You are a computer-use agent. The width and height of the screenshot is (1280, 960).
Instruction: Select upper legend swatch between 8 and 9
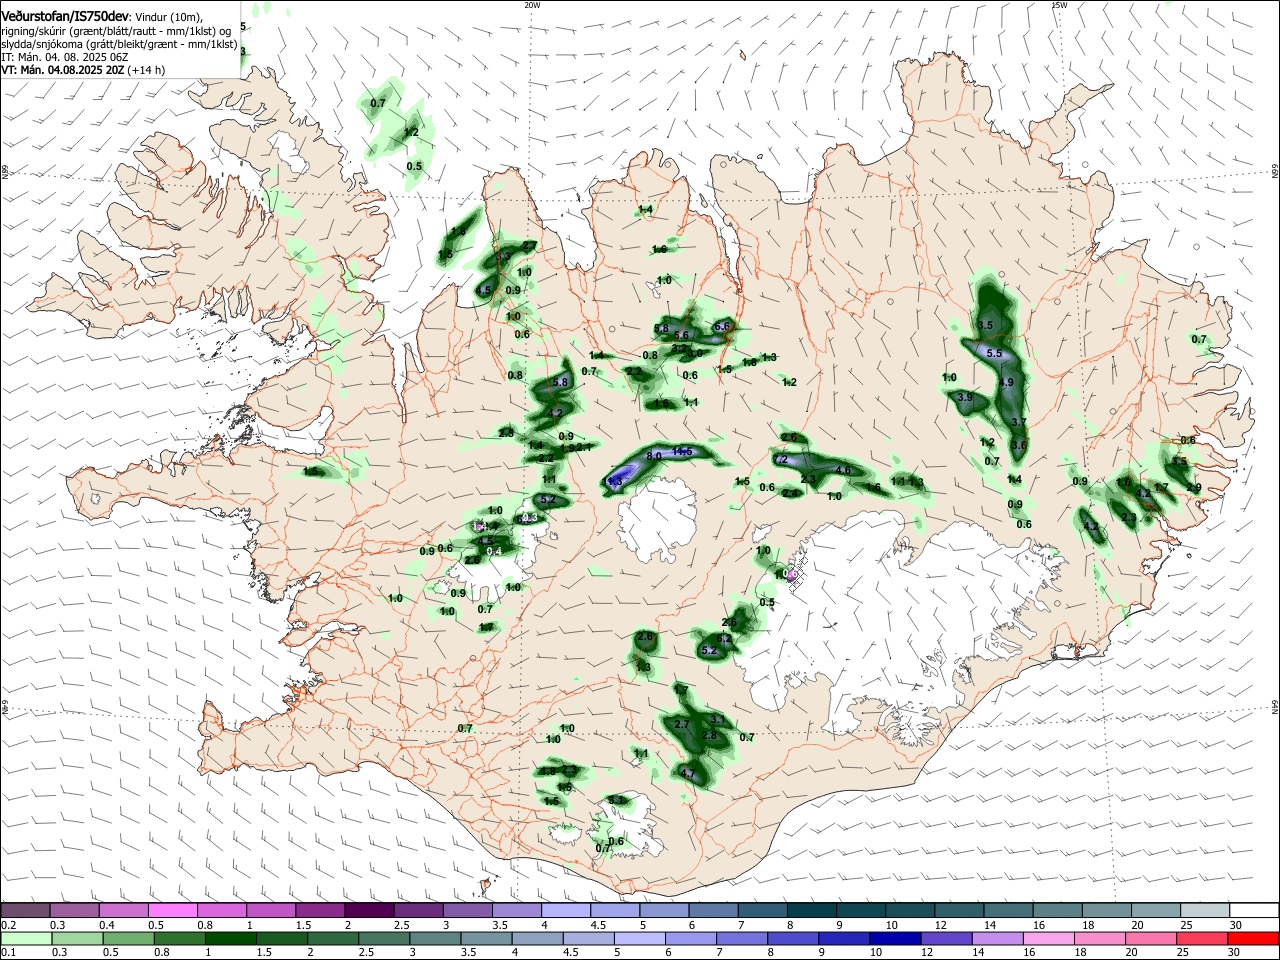[810, 911]
